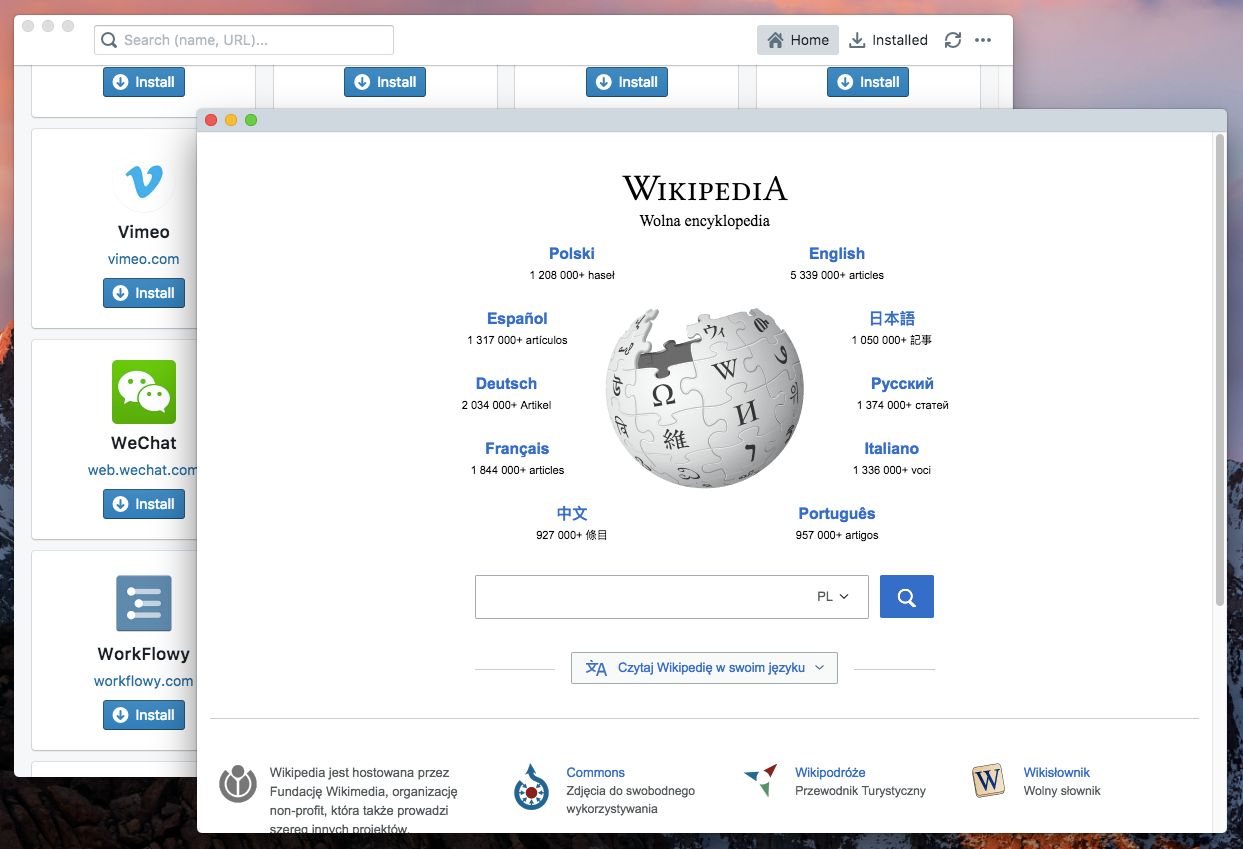
Task: Click the first Install button in the top row
Action: click(144, 82)
